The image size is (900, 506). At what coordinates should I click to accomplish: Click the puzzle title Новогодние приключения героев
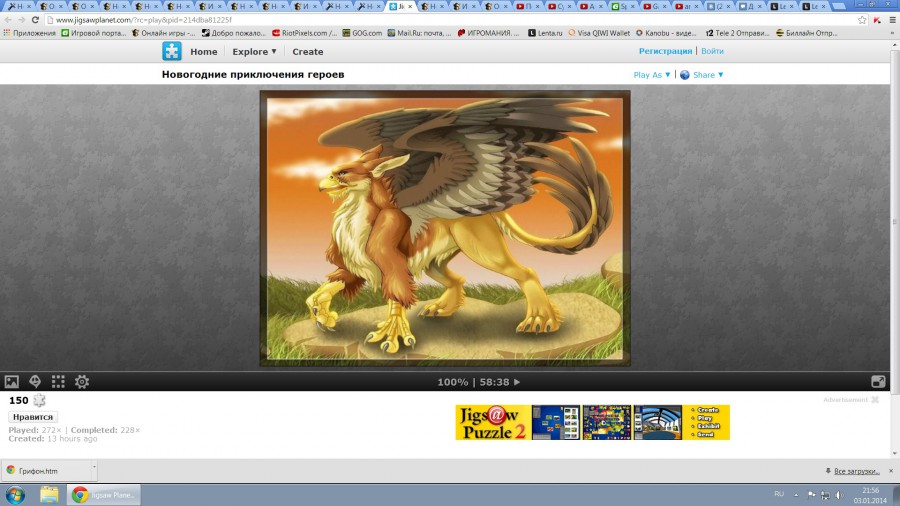click(253, 75)
